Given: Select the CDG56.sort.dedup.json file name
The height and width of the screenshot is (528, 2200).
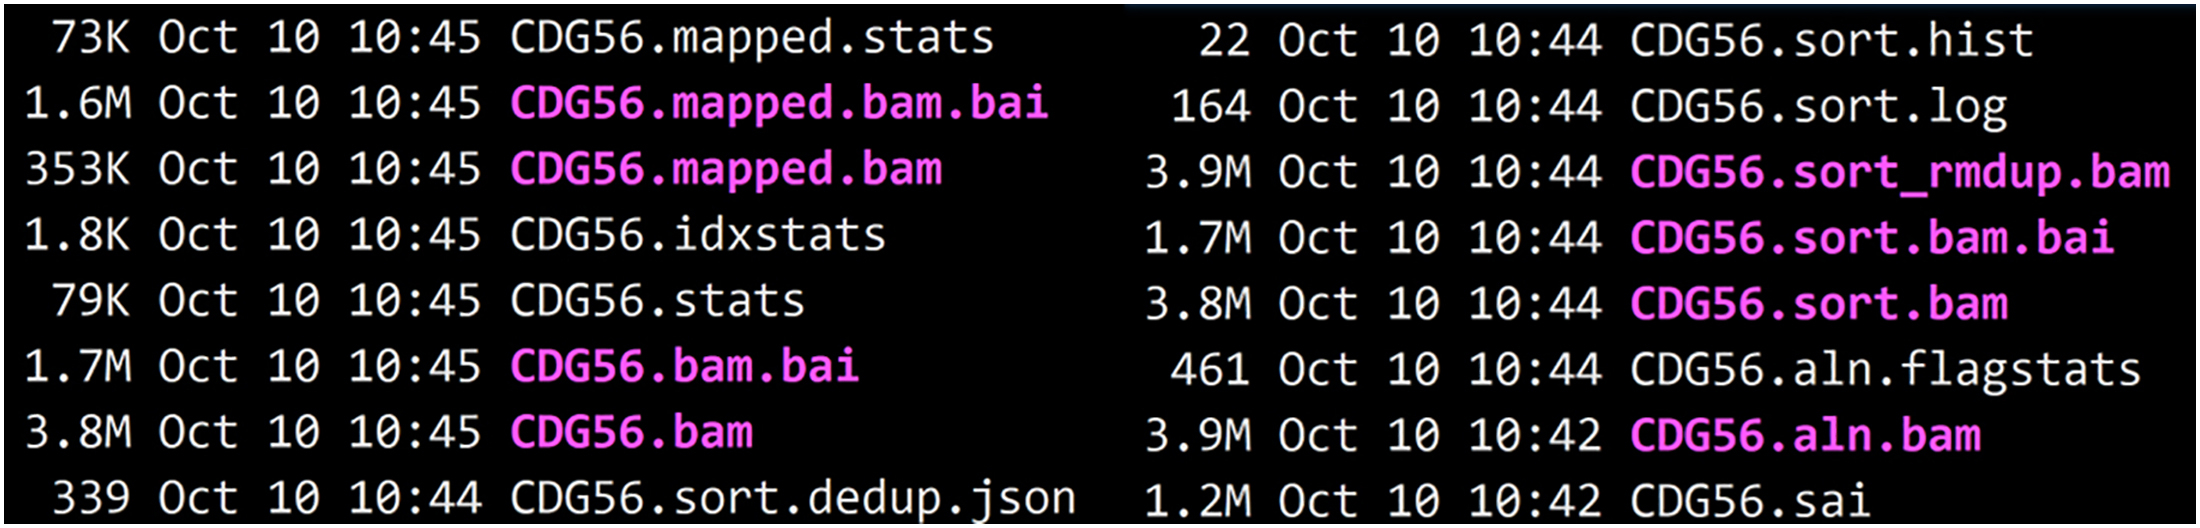Looking at the screenshot, I should pos(793,499).
